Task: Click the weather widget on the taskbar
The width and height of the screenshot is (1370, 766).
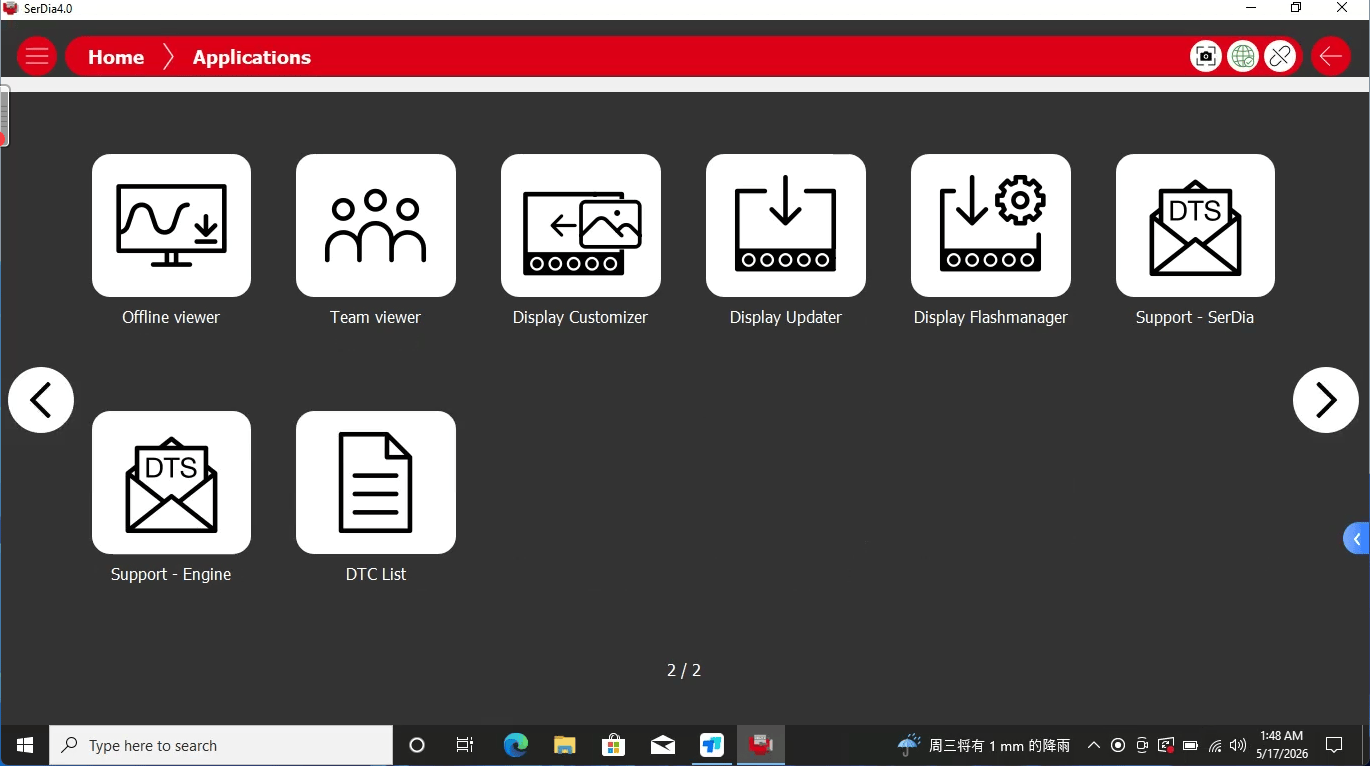Action: (984, 745)
